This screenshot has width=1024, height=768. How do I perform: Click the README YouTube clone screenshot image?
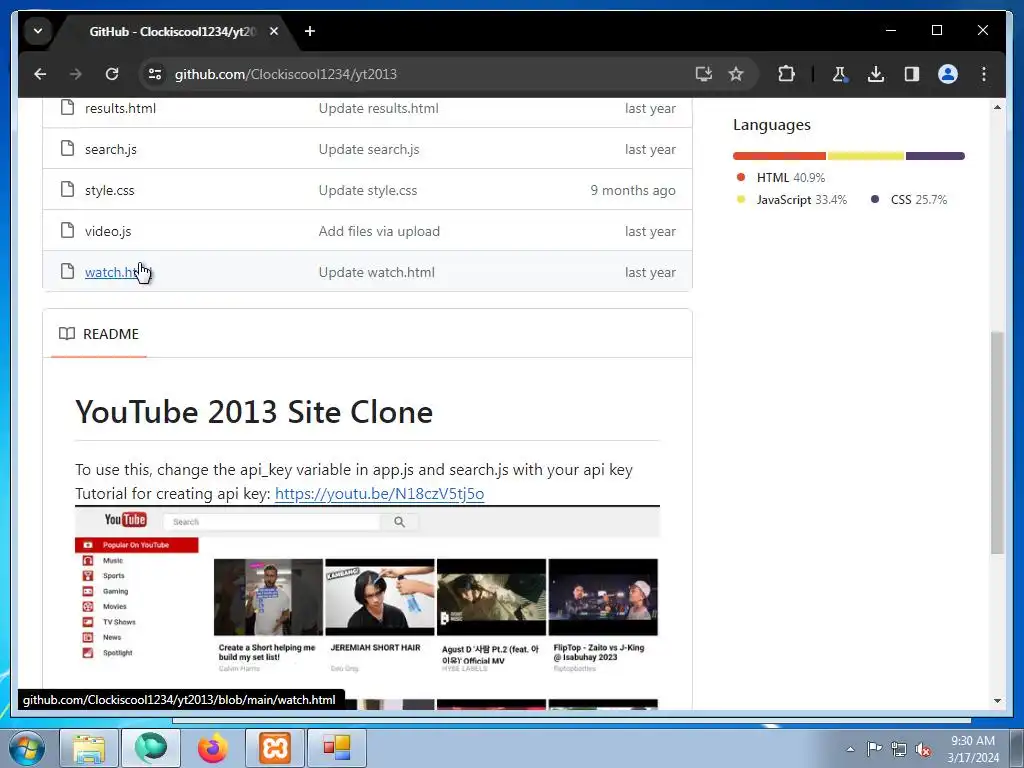pos(367,607)
